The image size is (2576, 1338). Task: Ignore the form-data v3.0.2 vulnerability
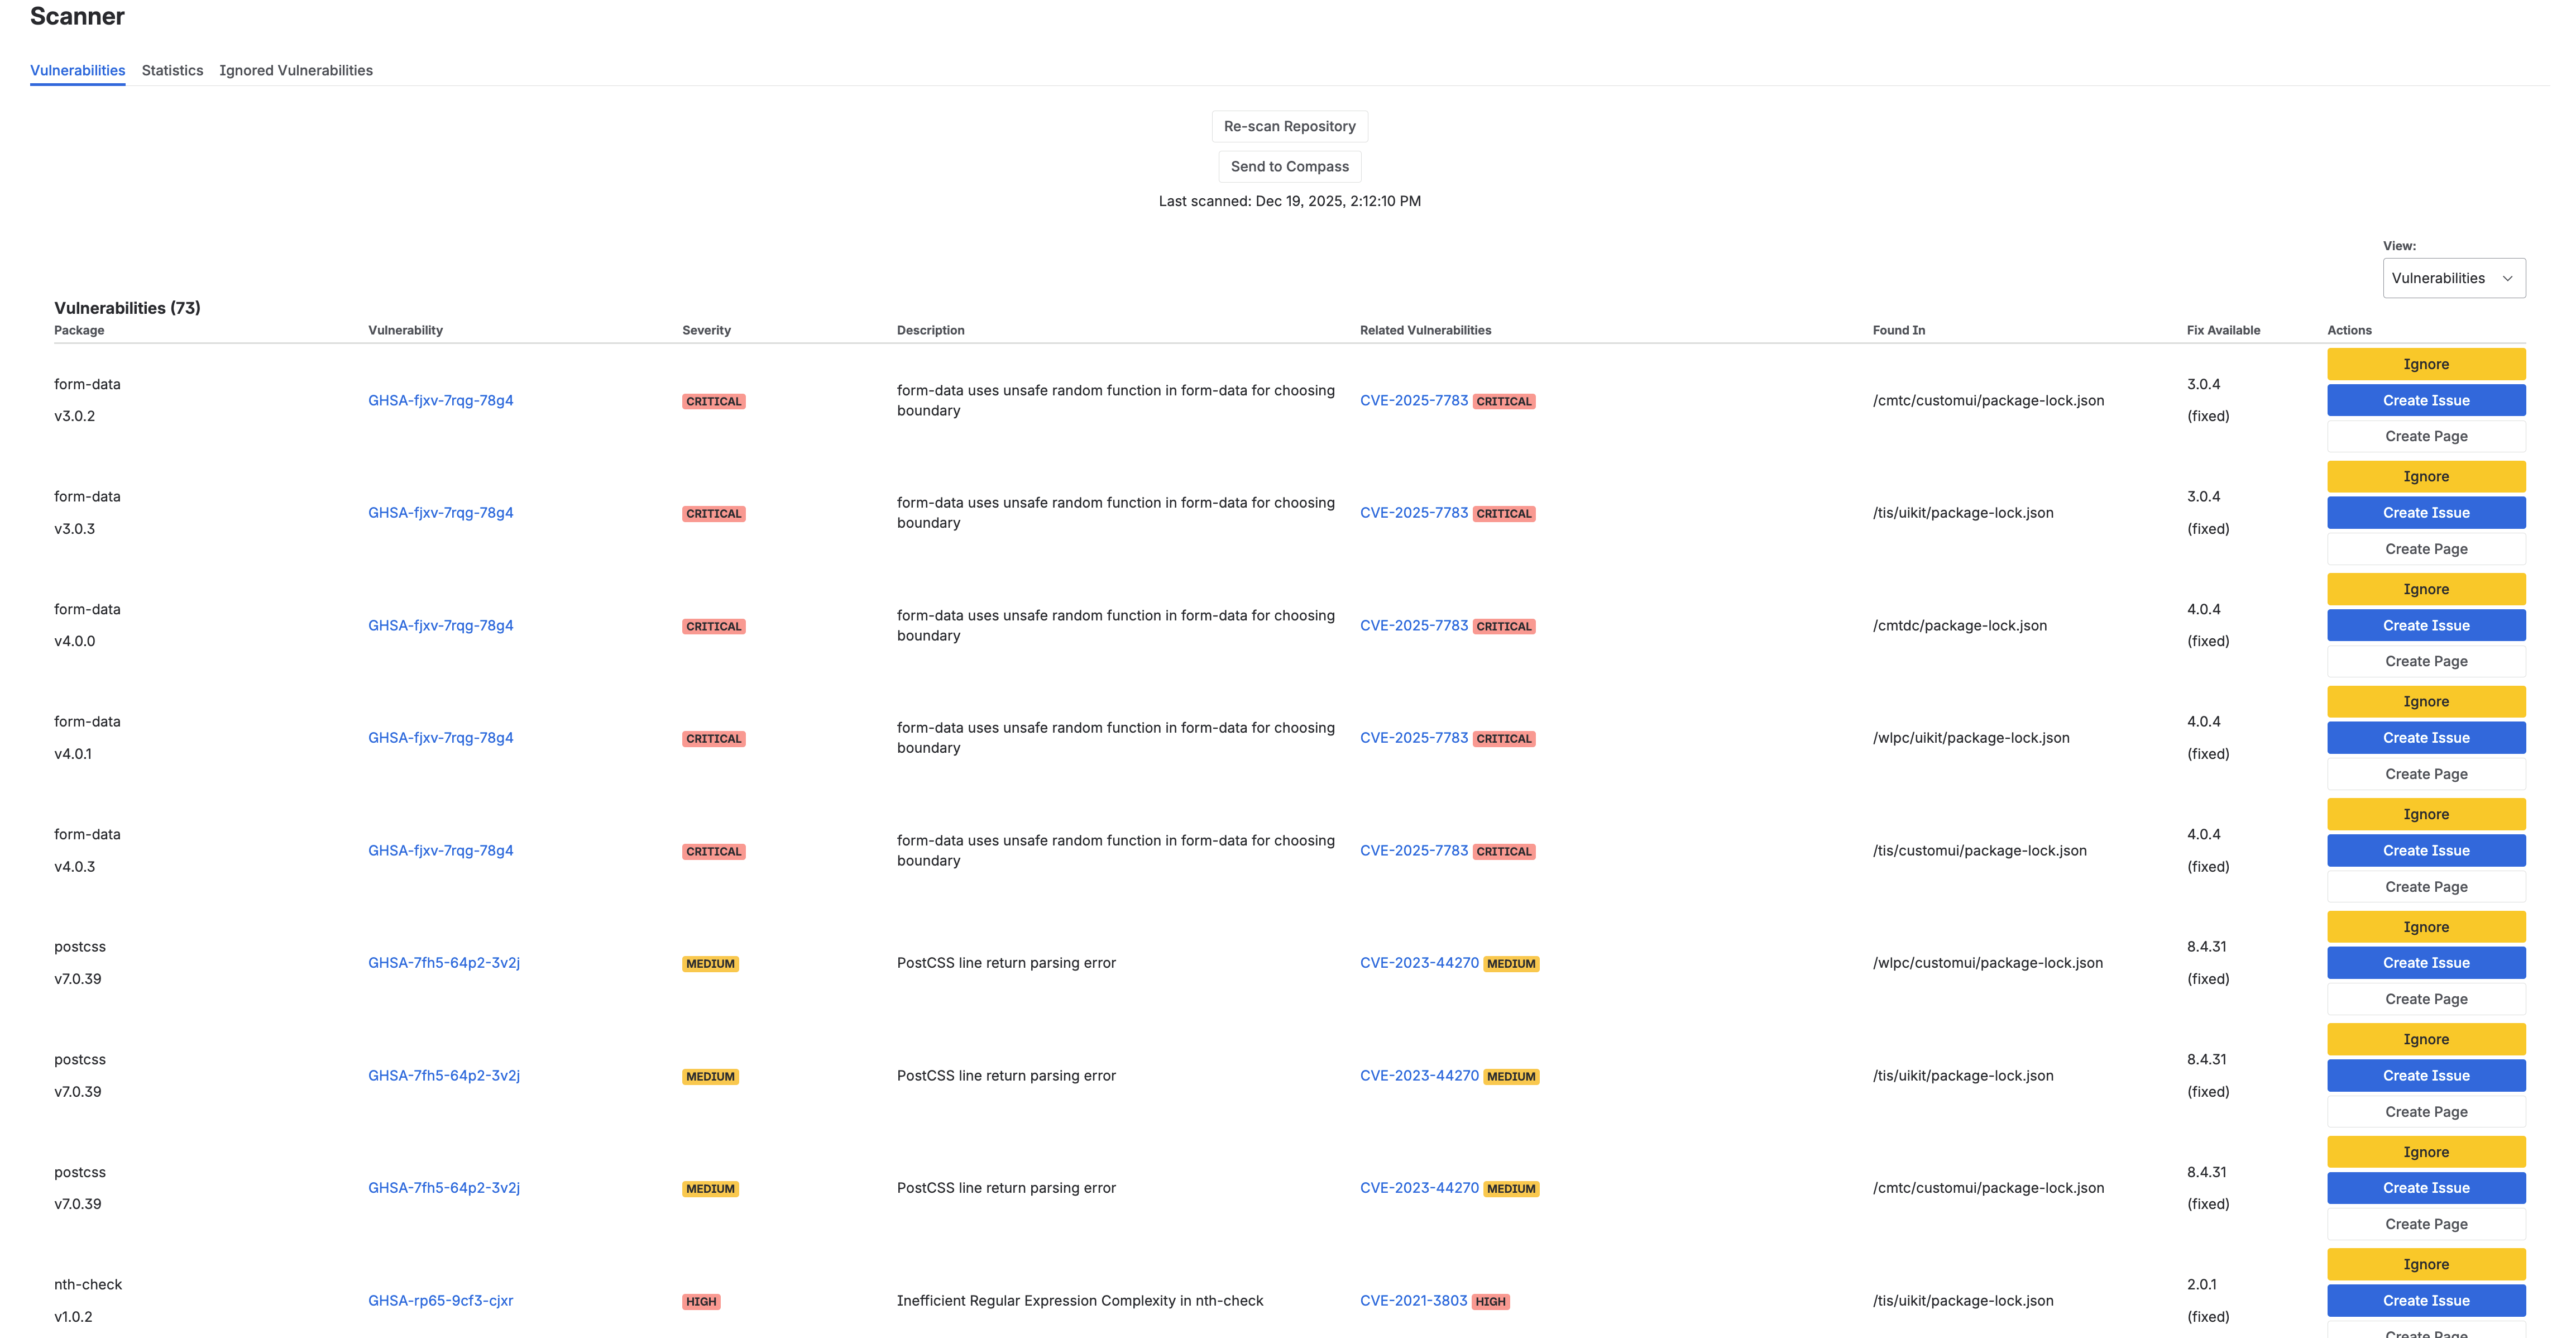click(2425, 364)
